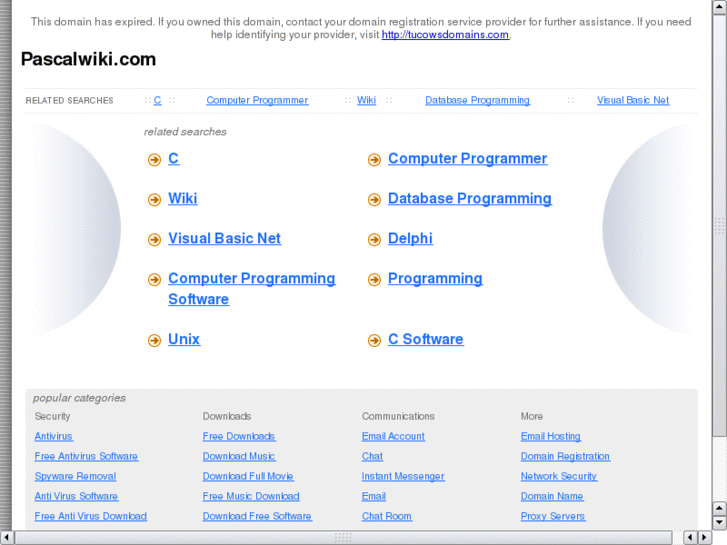Select Visual Basic Net in top search bar
The width and height of the screenshot is (727, 545).
(x=633, y=100)
